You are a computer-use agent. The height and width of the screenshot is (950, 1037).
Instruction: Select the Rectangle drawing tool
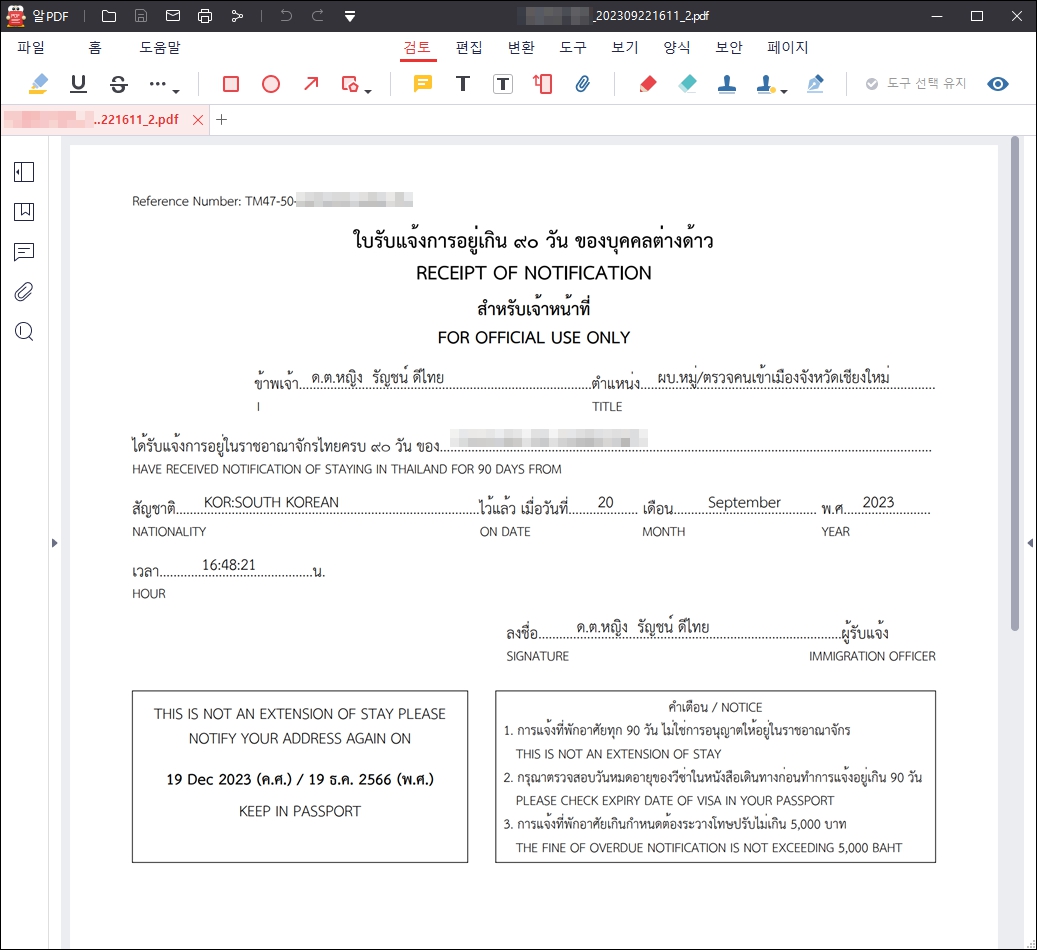(x=231, y=84)
